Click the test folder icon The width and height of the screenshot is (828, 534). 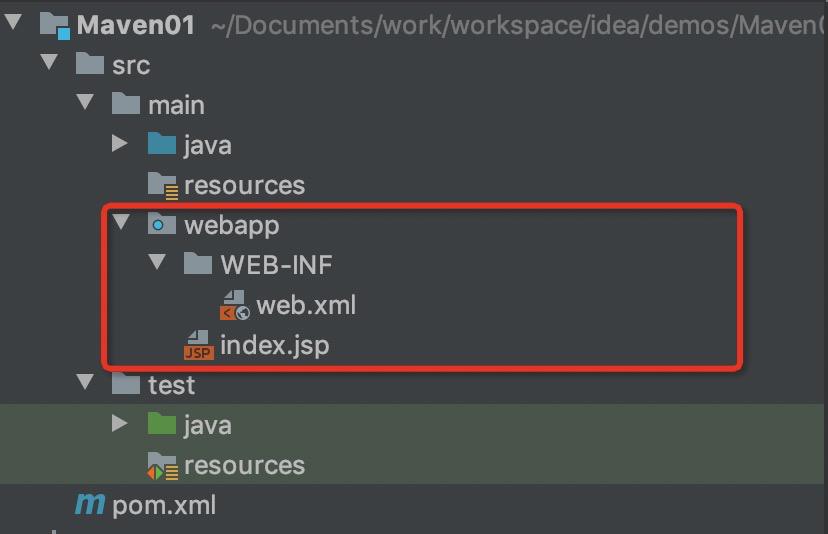click(x=126, y=383)
